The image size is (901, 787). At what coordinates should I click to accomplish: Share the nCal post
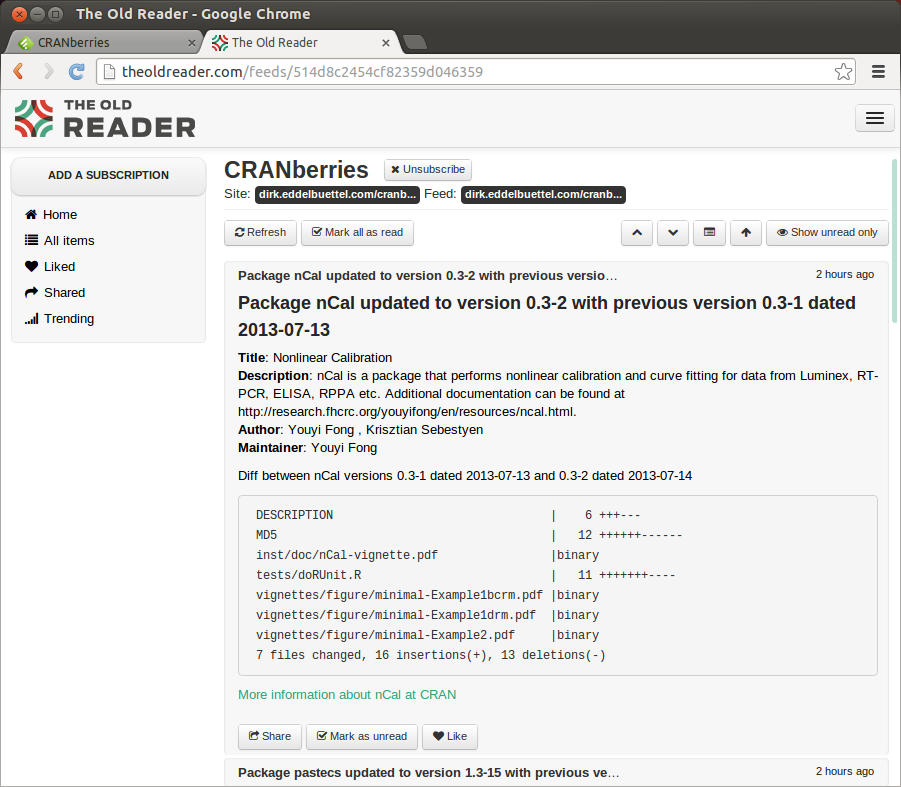pos(269,736)
